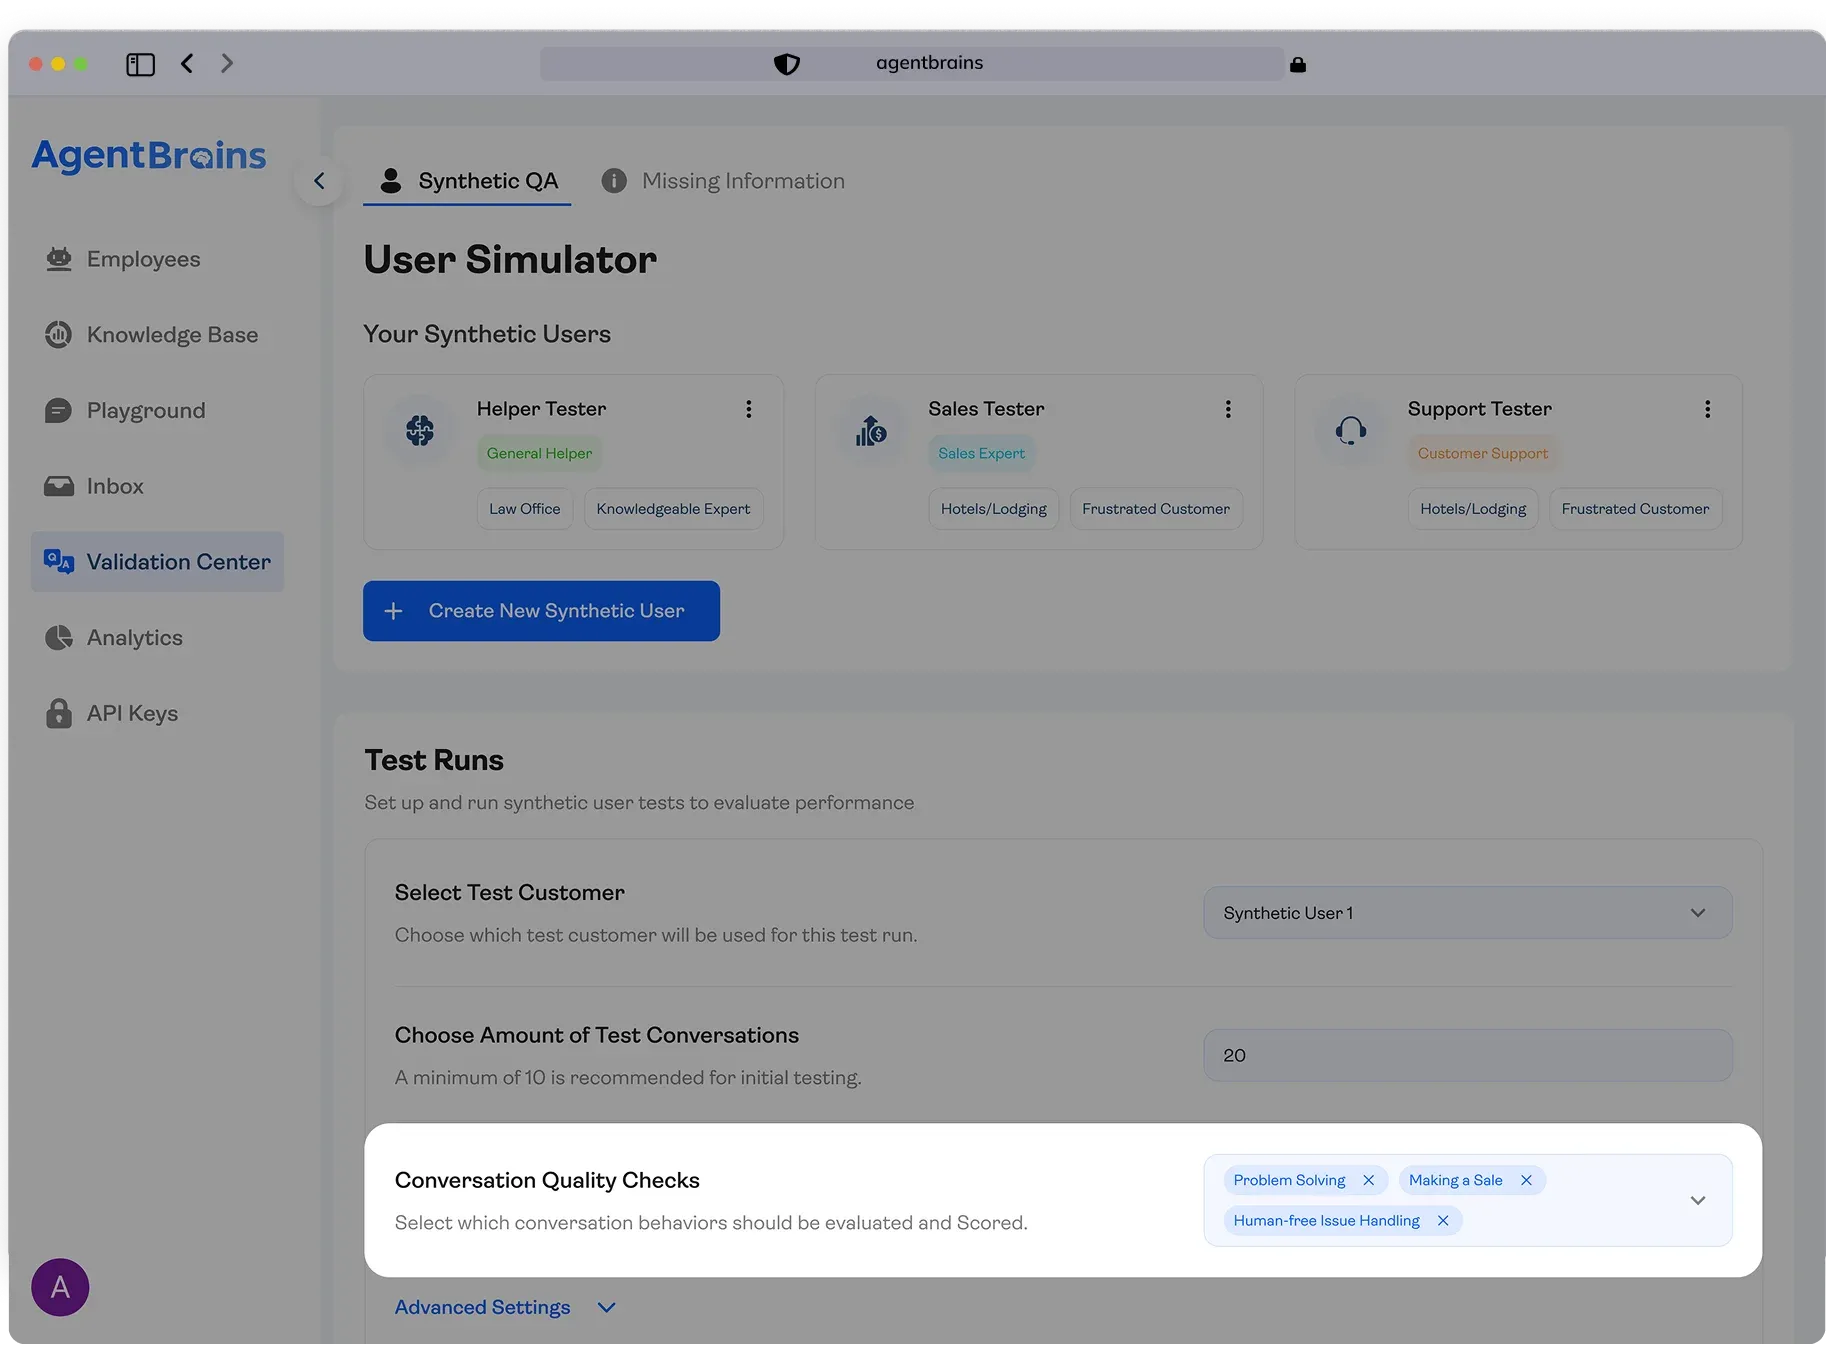Open Support Tester three-dot options menu
Viewport: 1826px width, 1345px height.
coord(1707,409)
